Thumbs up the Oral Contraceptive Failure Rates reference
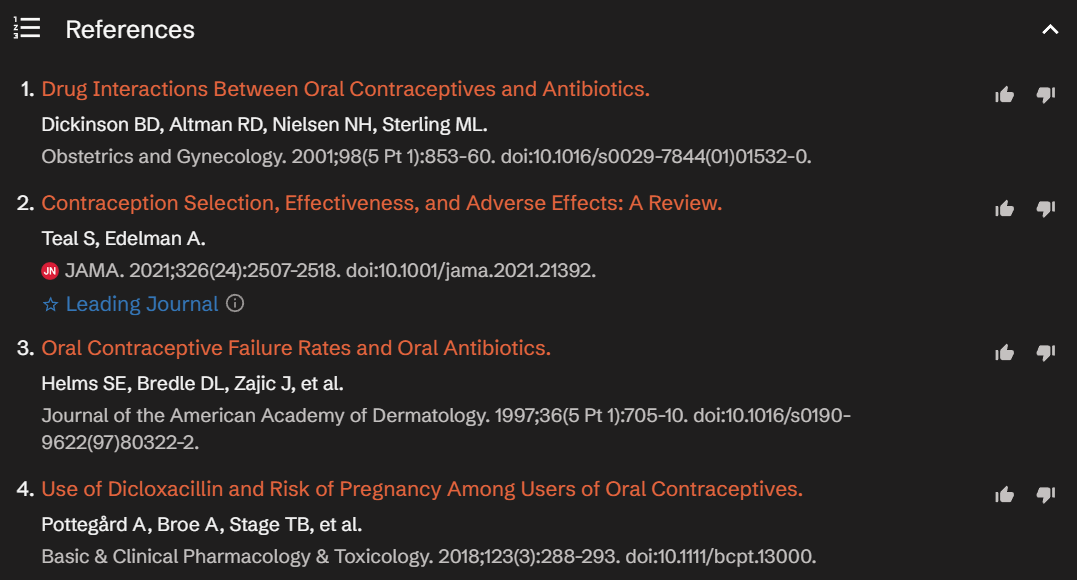The image size is (1077, 580). pos(1004,353)
